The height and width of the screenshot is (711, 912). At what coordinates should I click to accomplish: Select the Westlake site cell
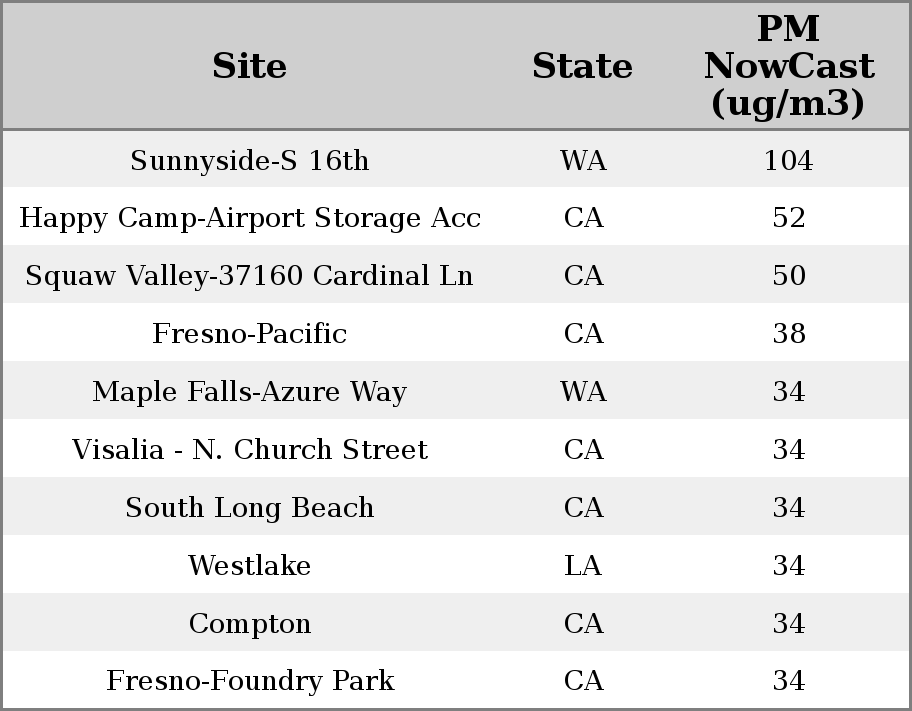tap(250, 565)
